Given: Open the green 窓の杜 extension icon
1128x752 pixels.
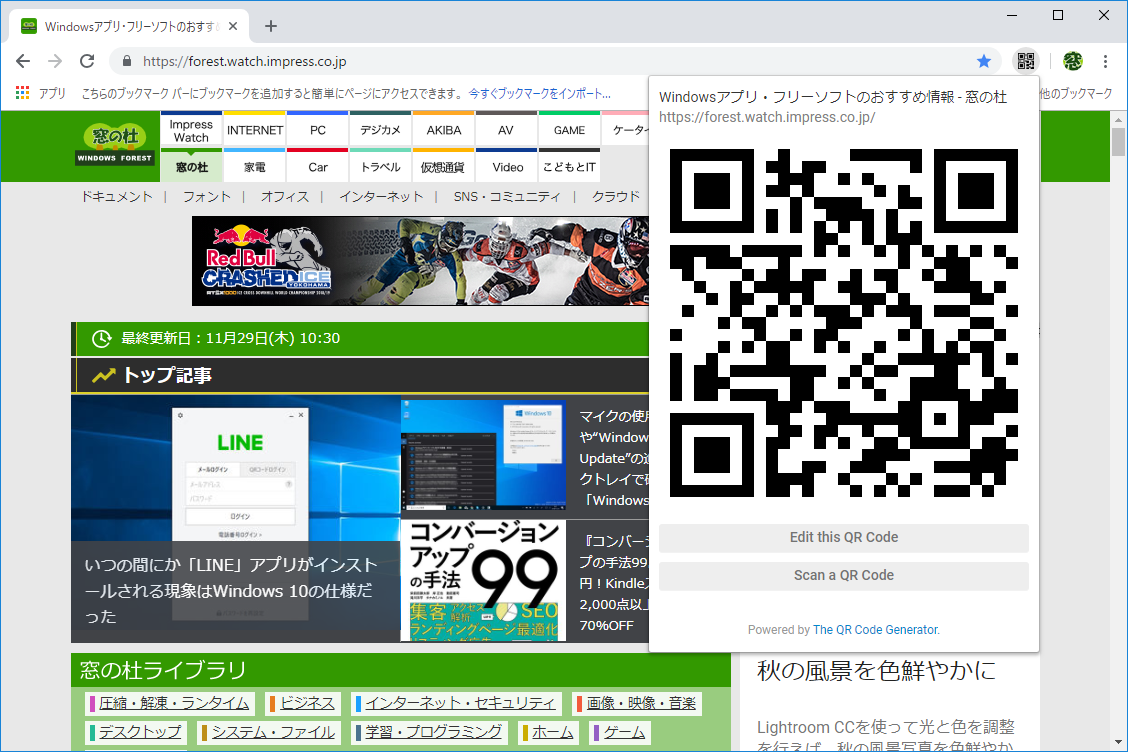Looking at the screenshot, I should point(1072,61).
